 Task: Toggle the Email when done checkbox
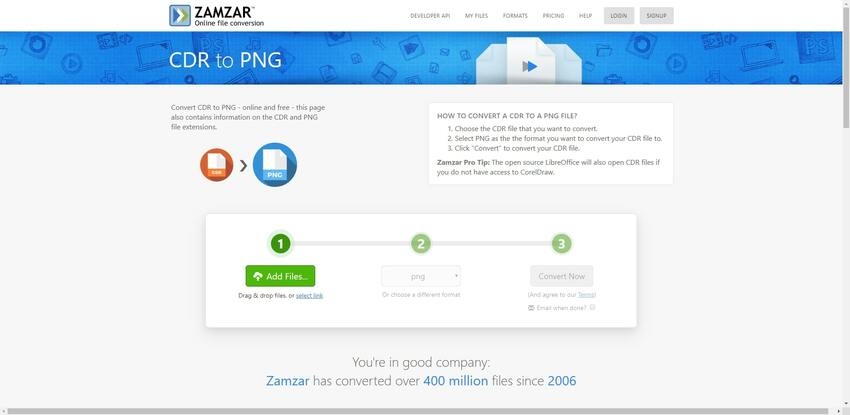[x=593, y=307]
